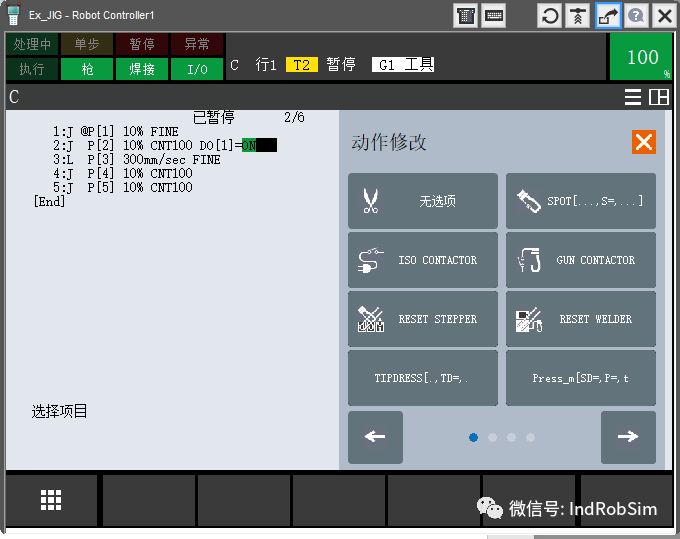
Task: Click the green I/O indicator
Action: point(197,69)
